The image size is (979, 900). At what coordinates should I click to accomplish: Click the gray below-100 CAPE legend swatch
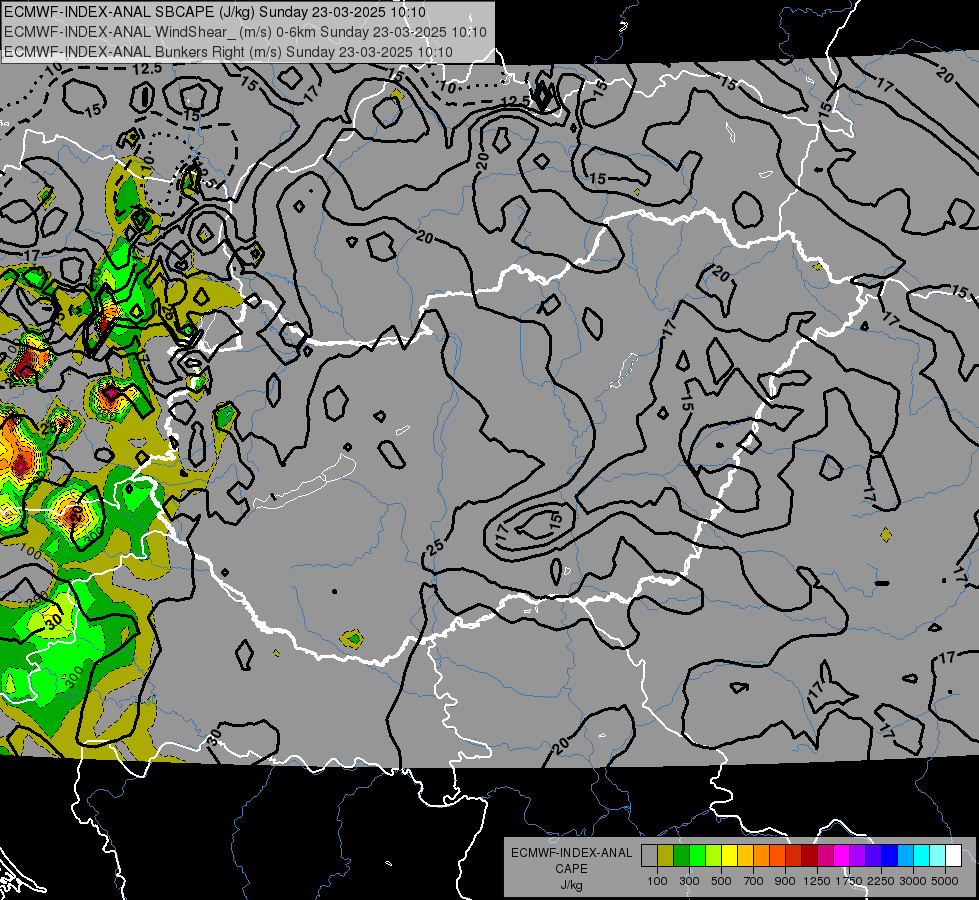649,856
